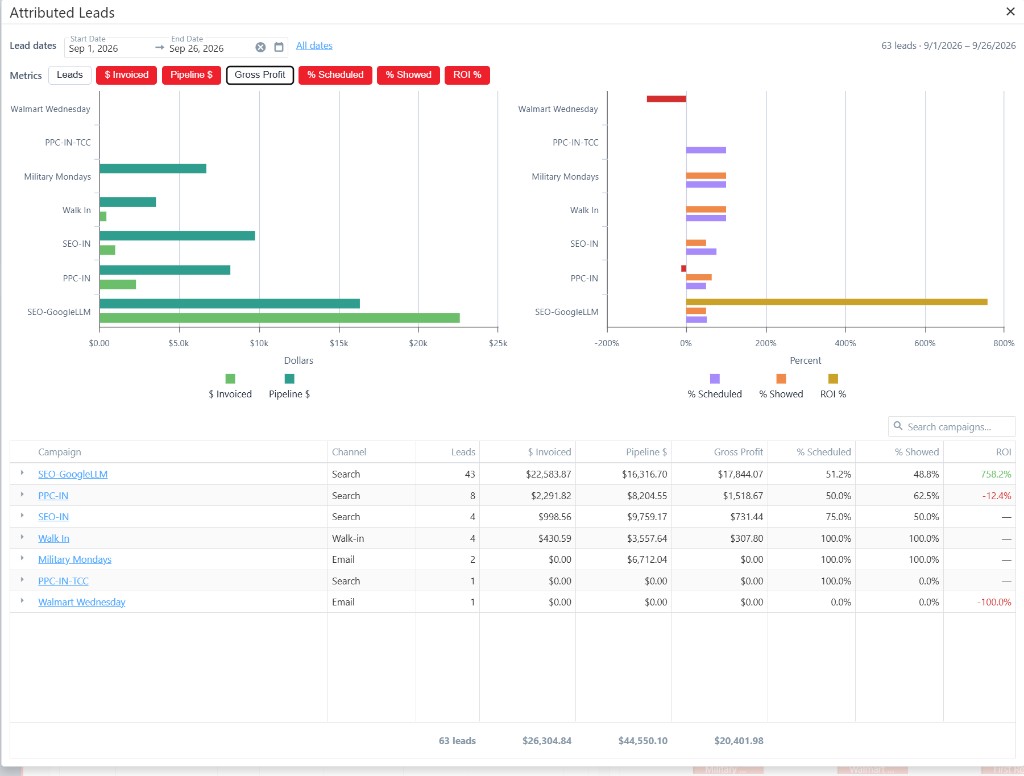The width and height of the screenshot is (1024, 776).
Task: Sort by the Pipeline $ column header
Action: pyautogui.click(x=647, y=452)
